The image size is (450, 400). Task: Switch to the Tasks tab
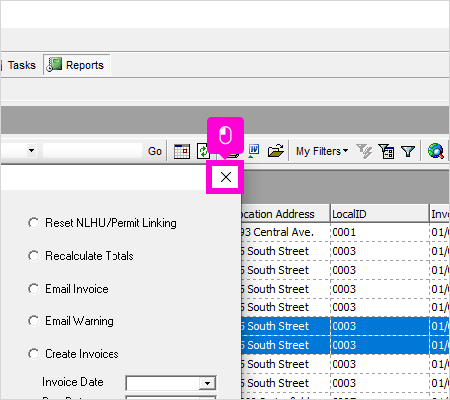pyautogui.click(x=22, y=65)
